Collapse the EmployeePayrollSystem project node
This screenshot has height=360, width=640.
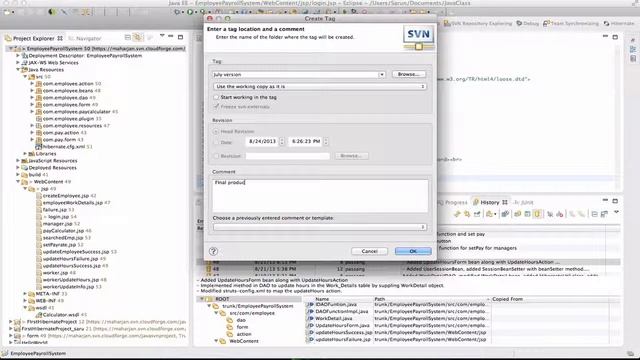[x=11, y=49]
